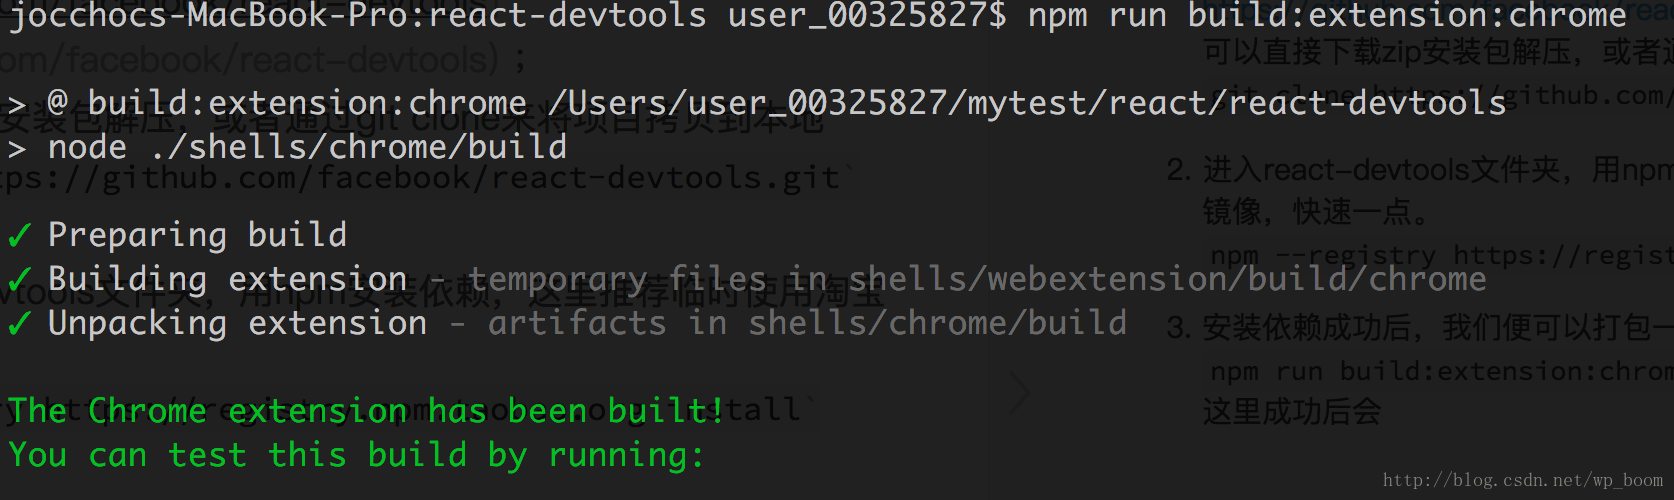
Task: Click the node ./shells/chrome/build line
Action: pyautogui.click(x=307, y=148)
